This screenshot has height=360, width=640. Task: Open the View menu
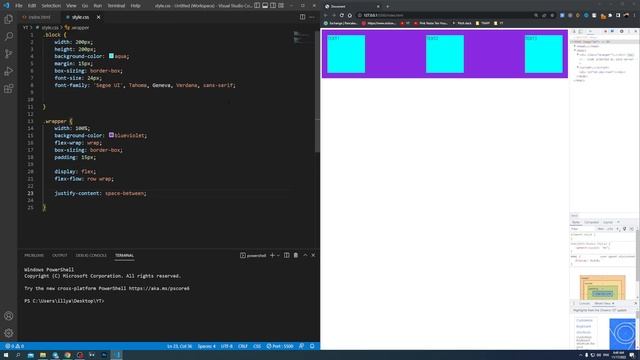point(71,6)
